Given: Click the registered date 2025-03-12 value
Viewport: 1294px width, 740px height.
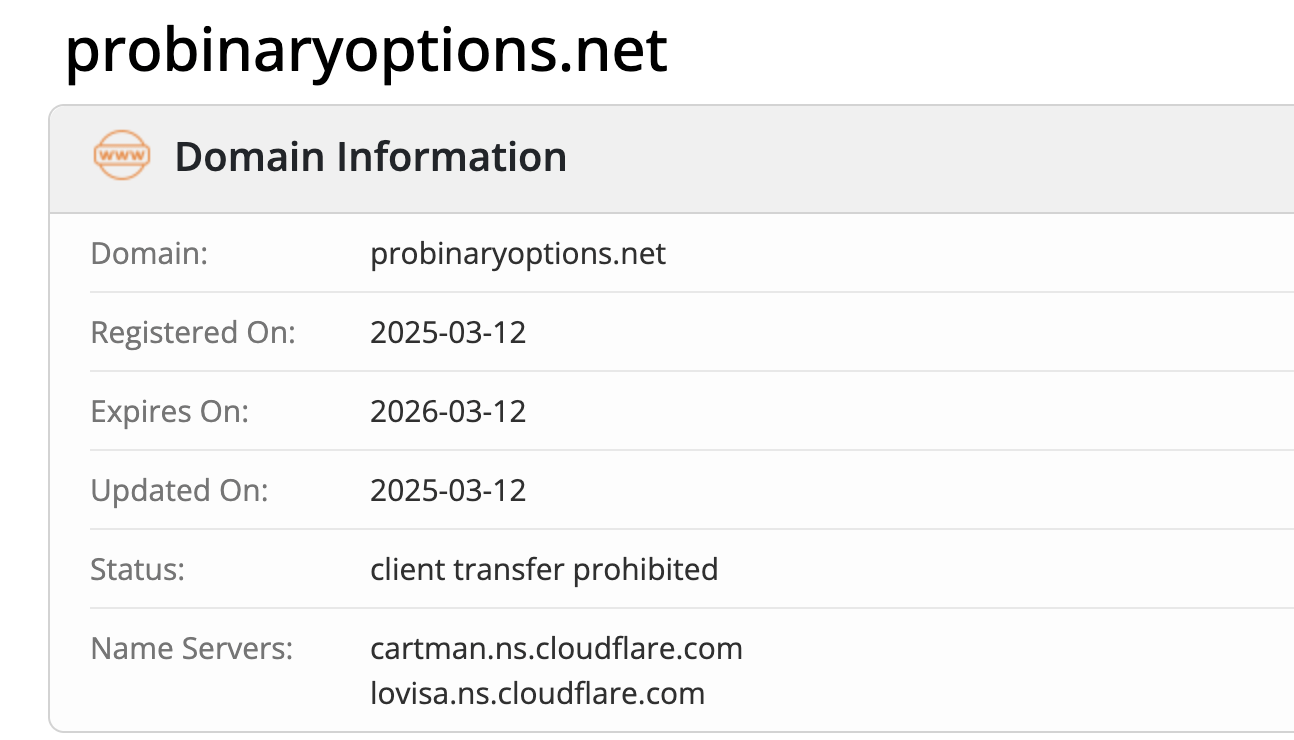Looking at the screenshot, I should pos(448,332).
